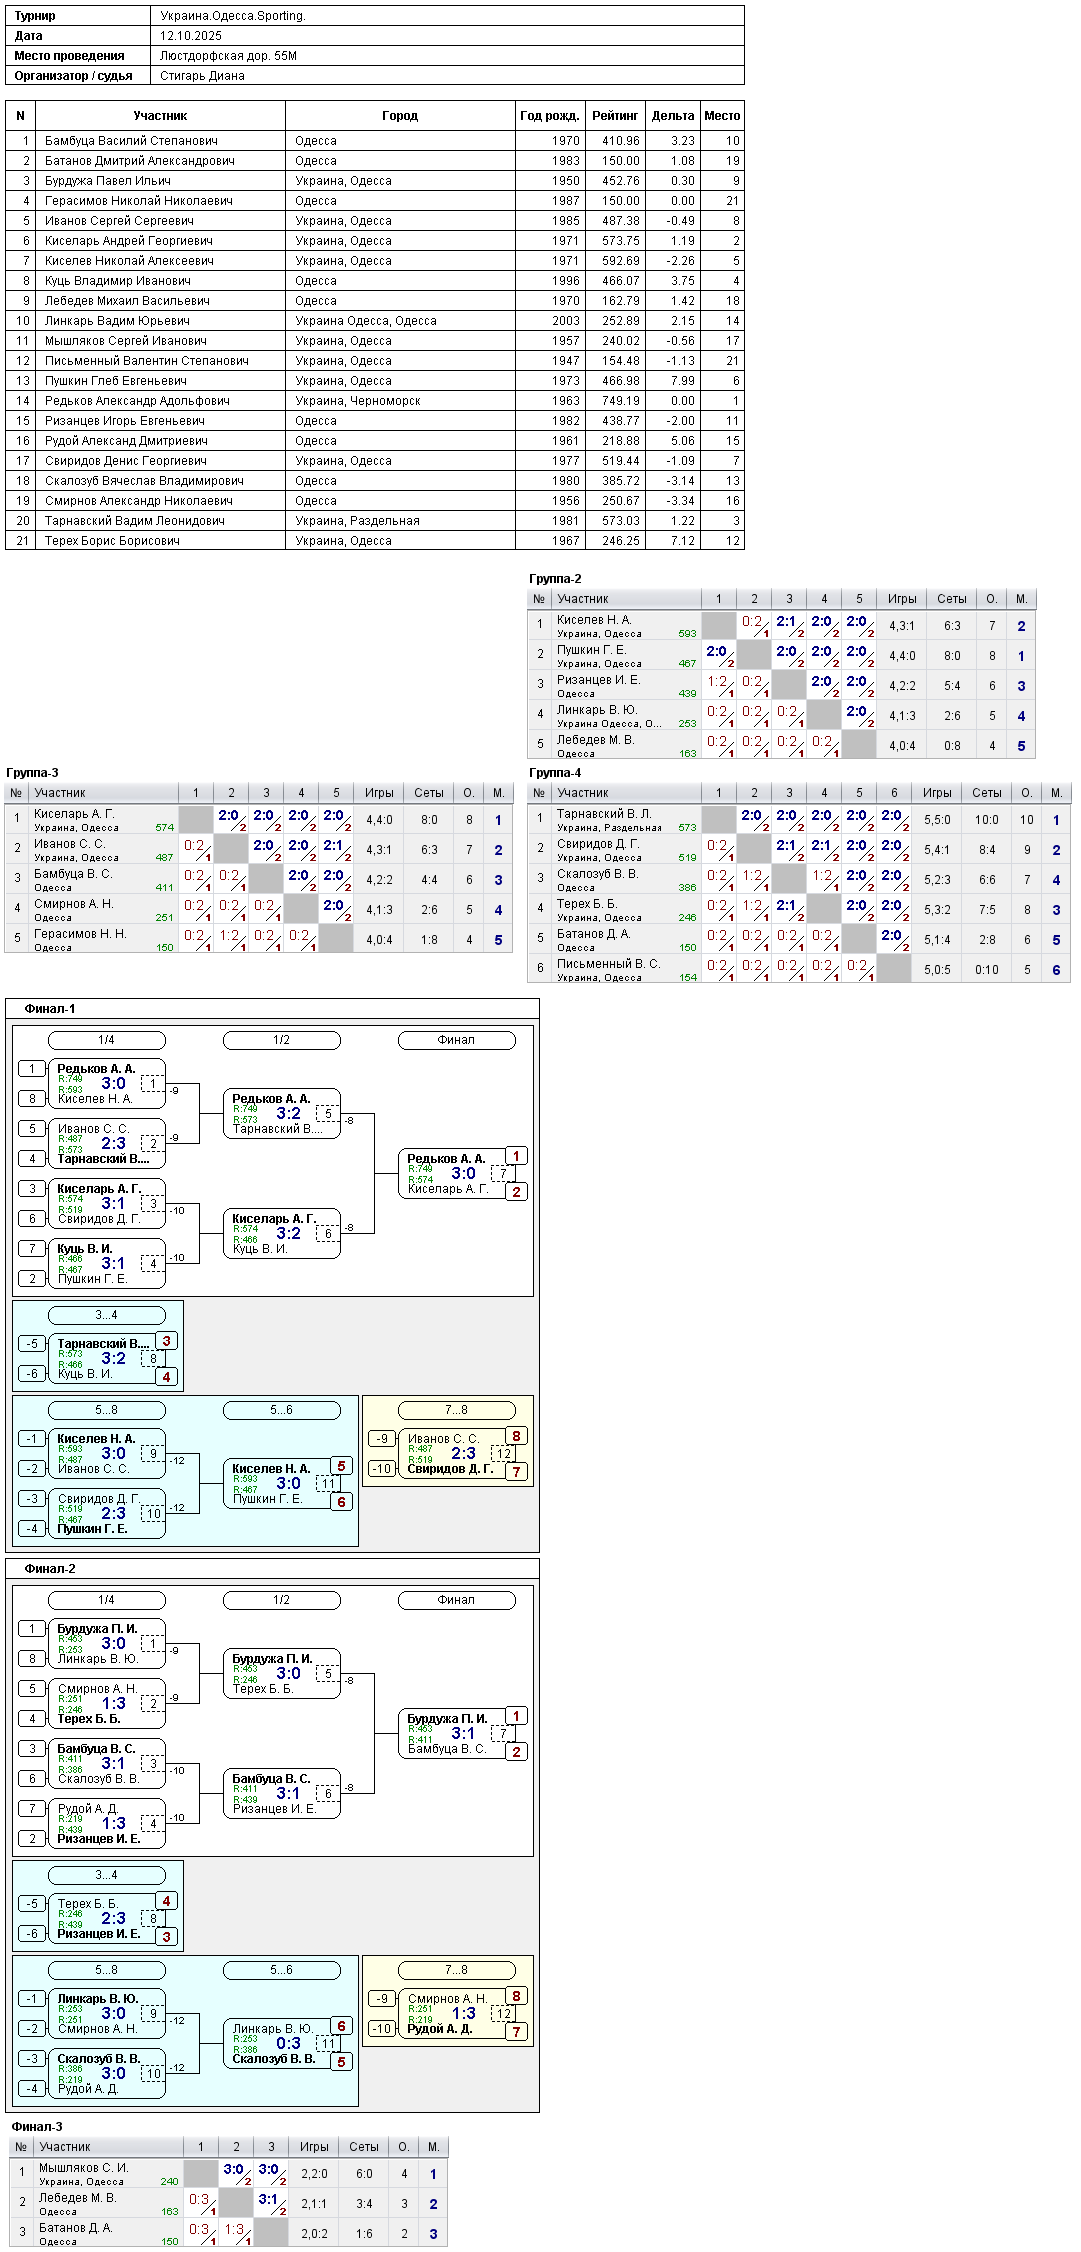Image resolution: width=1081 pixels, height=2252 pixels.
Task: Select the Место column header
Action: (x=722, y=116)
